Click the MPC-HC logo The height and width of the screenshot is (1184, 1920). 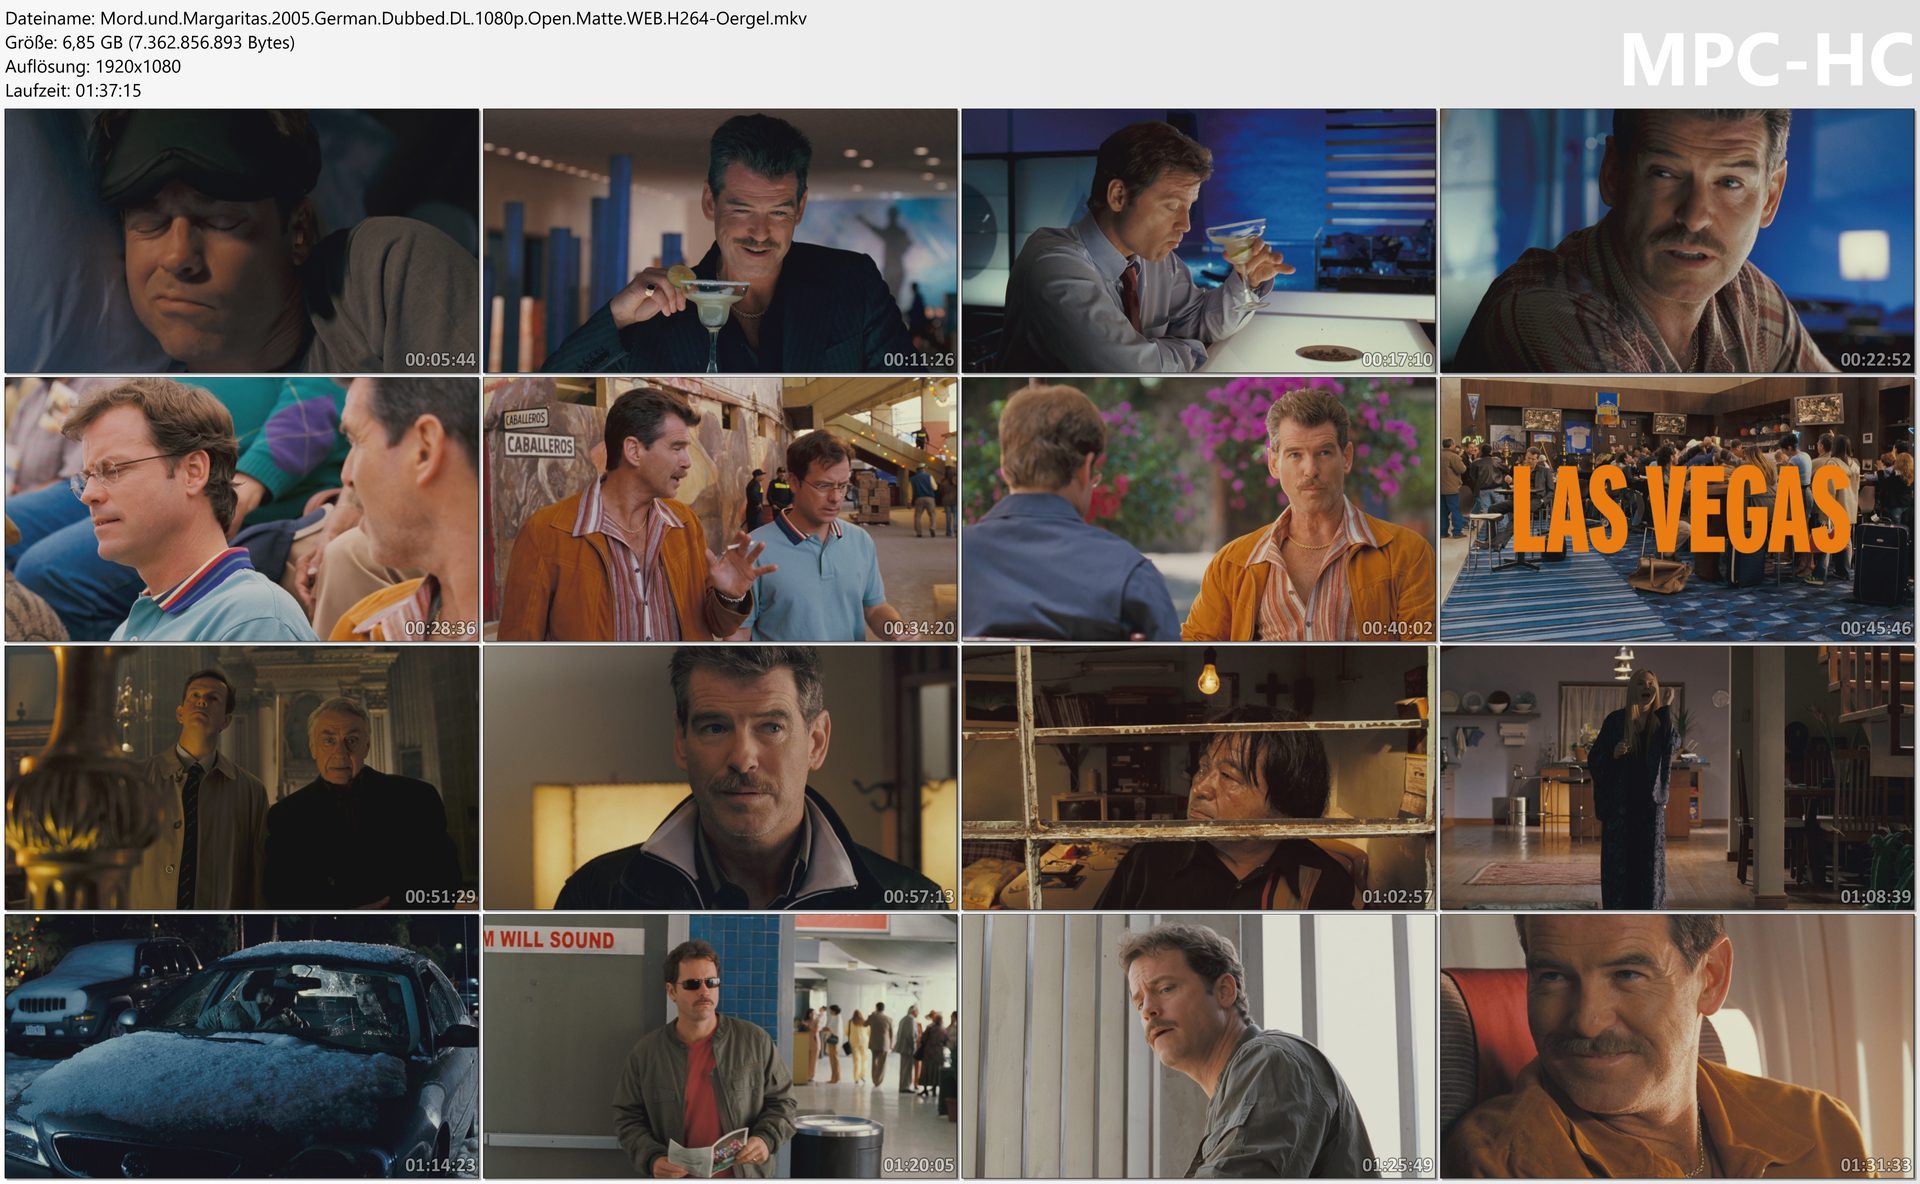coord(1765,60)
